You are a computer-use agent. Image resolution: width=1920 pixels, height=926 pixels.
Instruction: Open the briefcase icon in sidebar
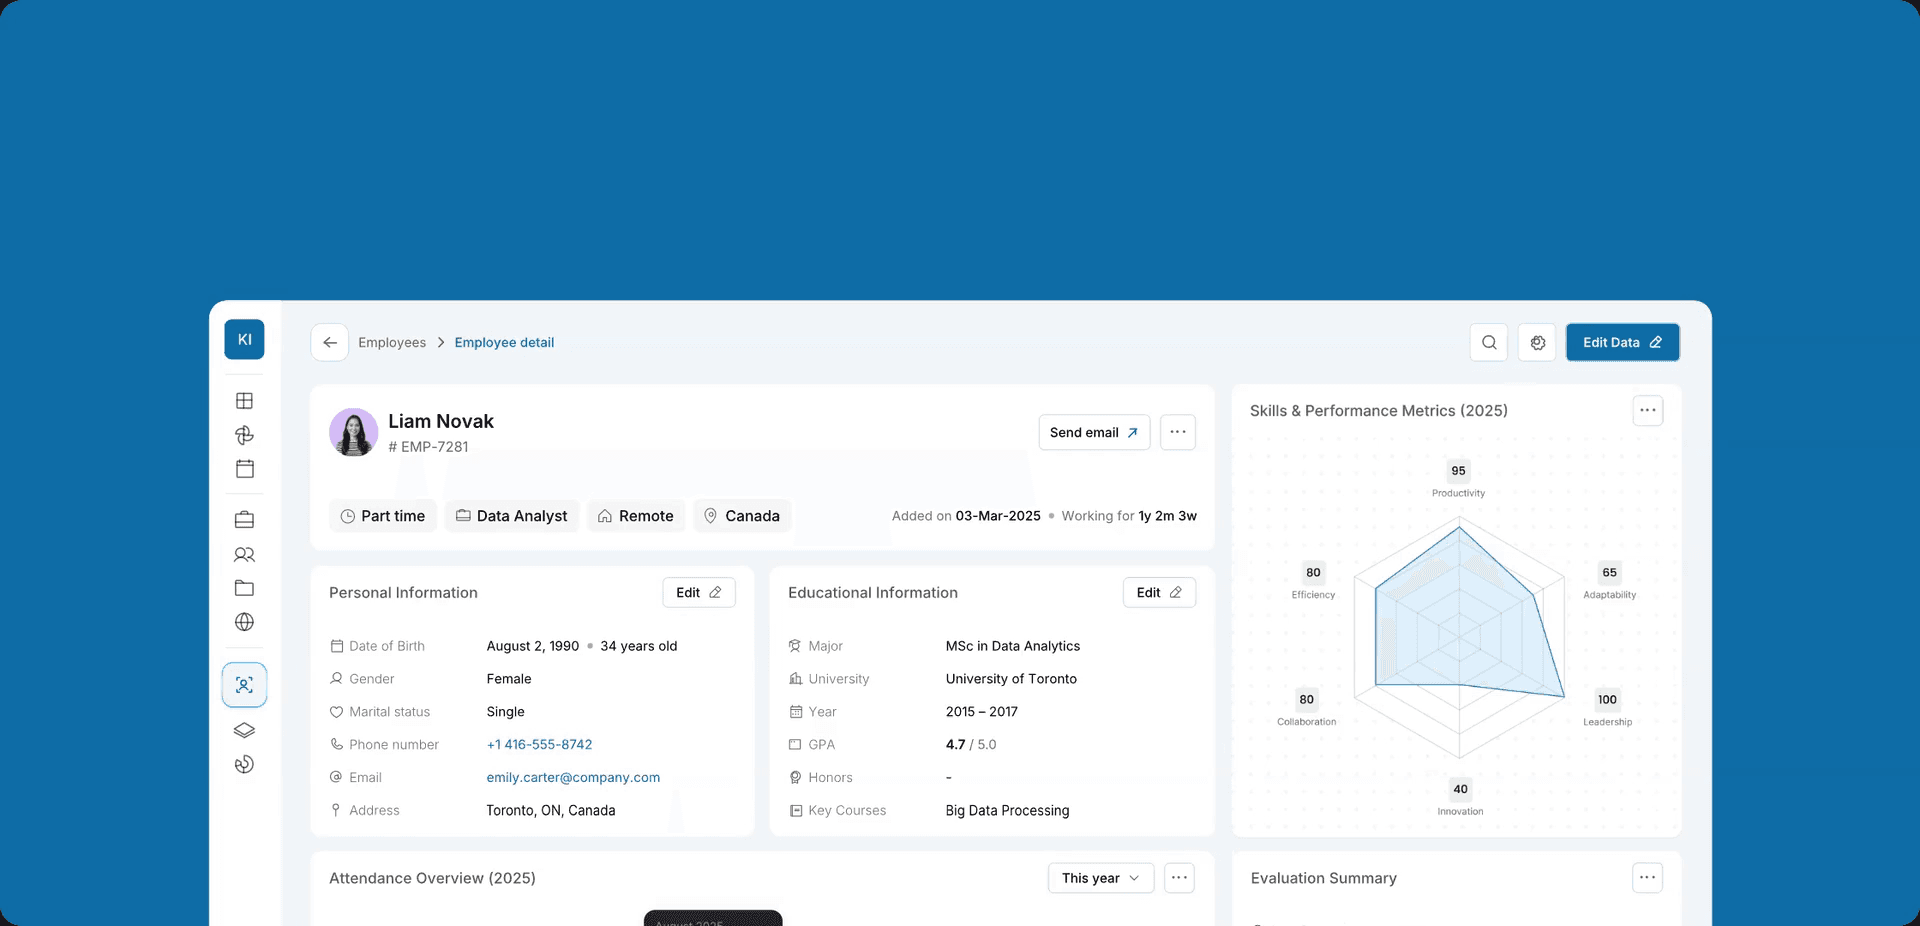pos(244,520)
